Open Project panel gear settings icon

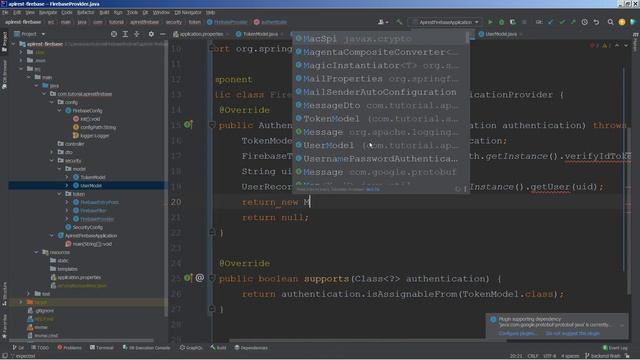tap(151, 34)
